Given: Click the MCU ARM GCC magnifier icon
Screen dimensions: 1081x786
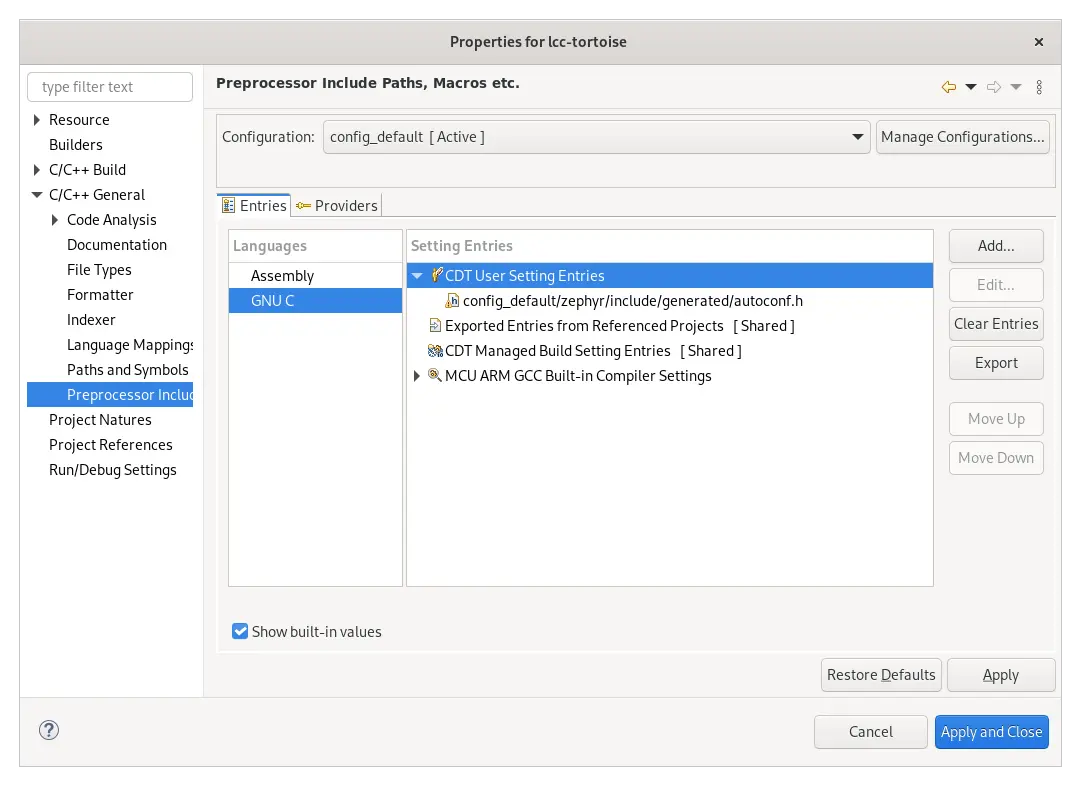Looking at the screenshot, I should [436, 376].
